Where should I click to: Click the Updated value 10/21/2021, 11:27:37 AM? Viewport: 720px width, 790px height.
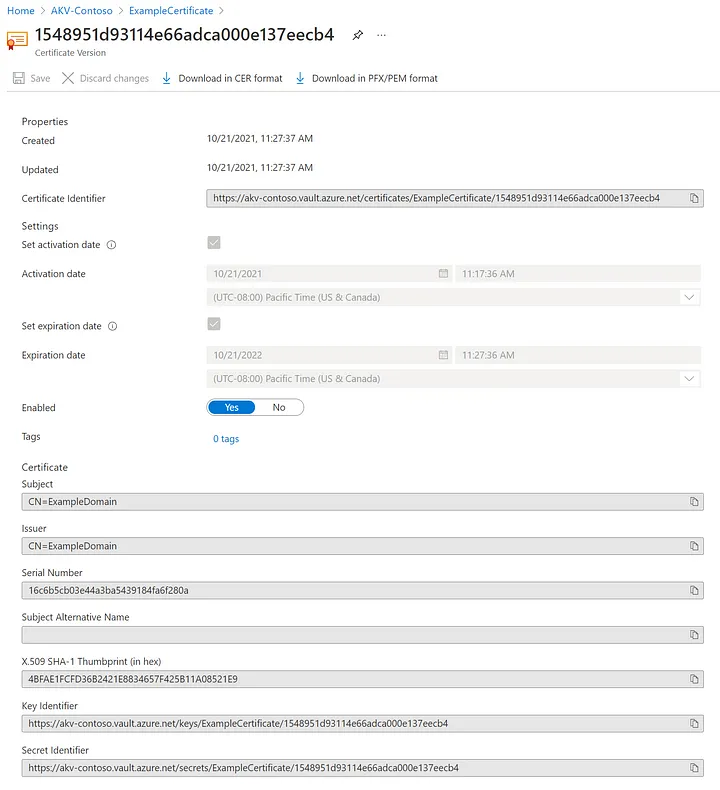point(259,167)
